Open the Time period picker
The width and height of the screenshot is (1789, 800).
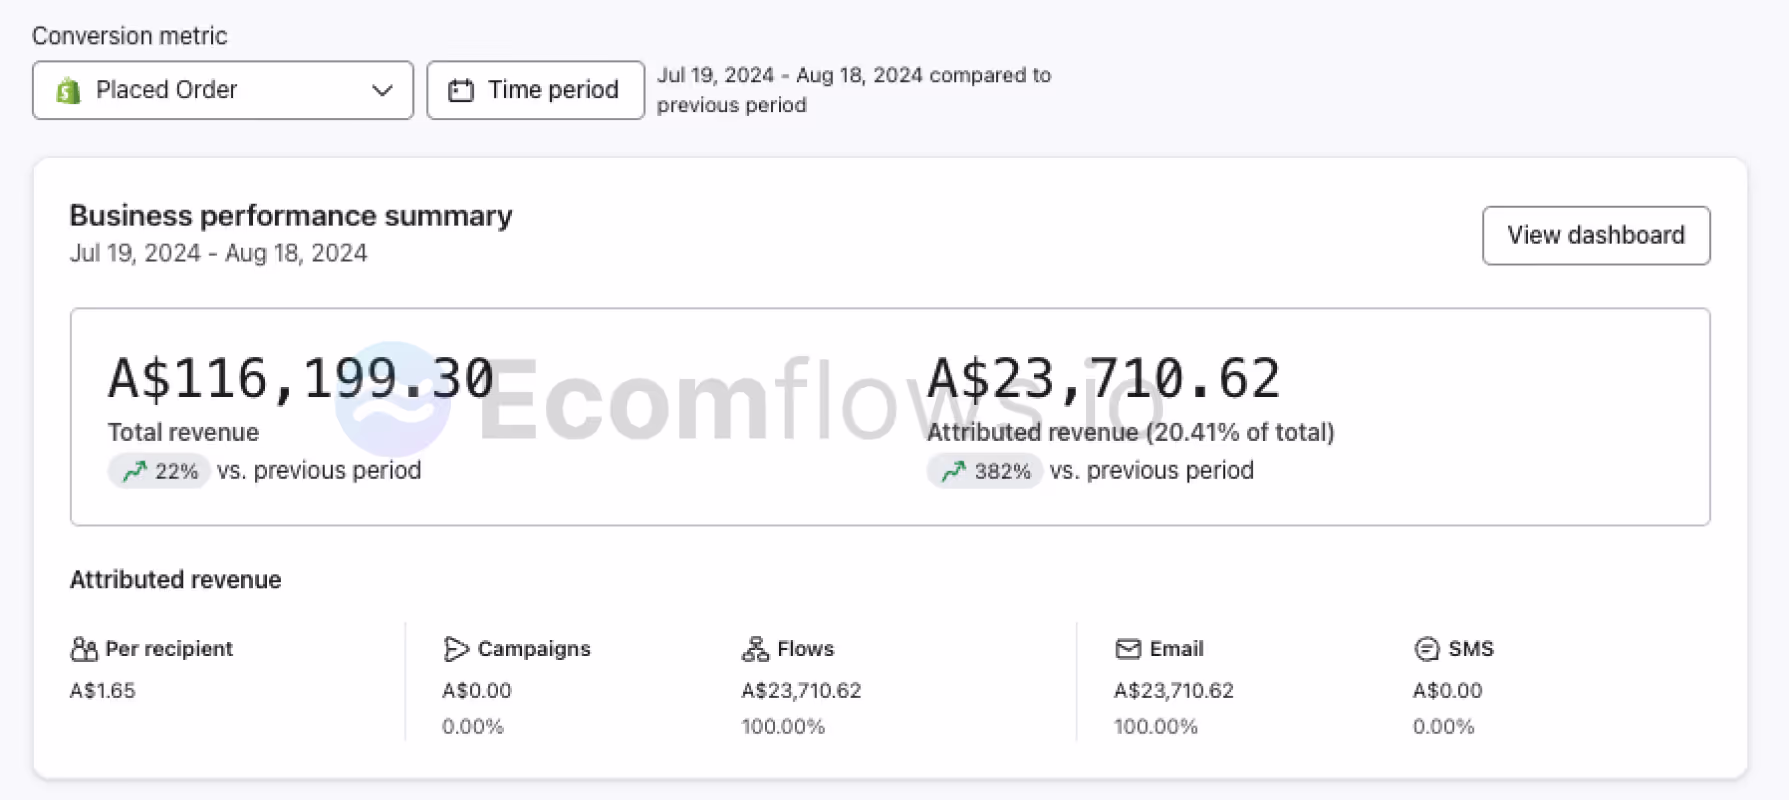[x=536, y=90]
